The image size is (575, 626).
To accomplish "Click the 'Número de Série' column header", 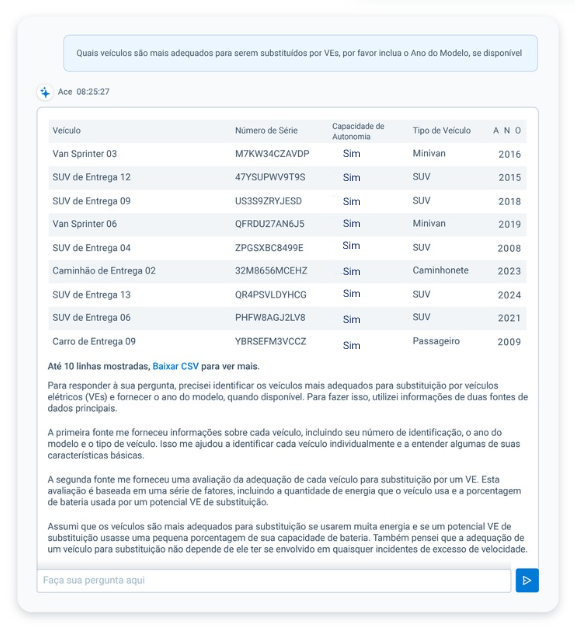I will (x=266, y=131).
